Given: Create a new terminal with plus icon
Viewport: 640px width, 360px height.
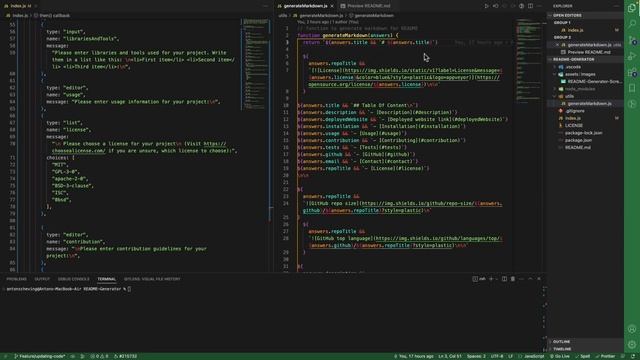Looking at the screenshot, I should point(491,279).
